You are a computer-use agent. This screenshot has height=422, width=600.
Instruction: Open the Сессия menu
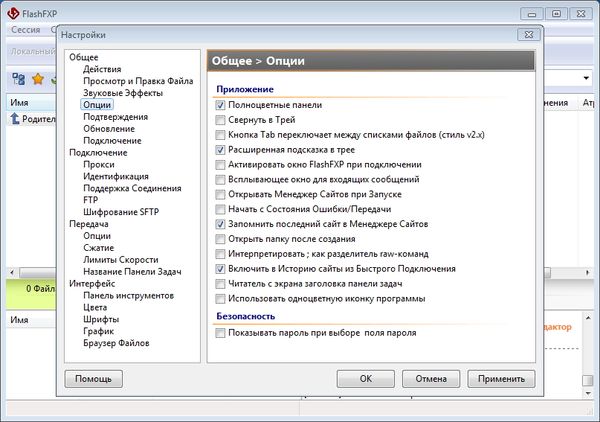click(25, 32)
